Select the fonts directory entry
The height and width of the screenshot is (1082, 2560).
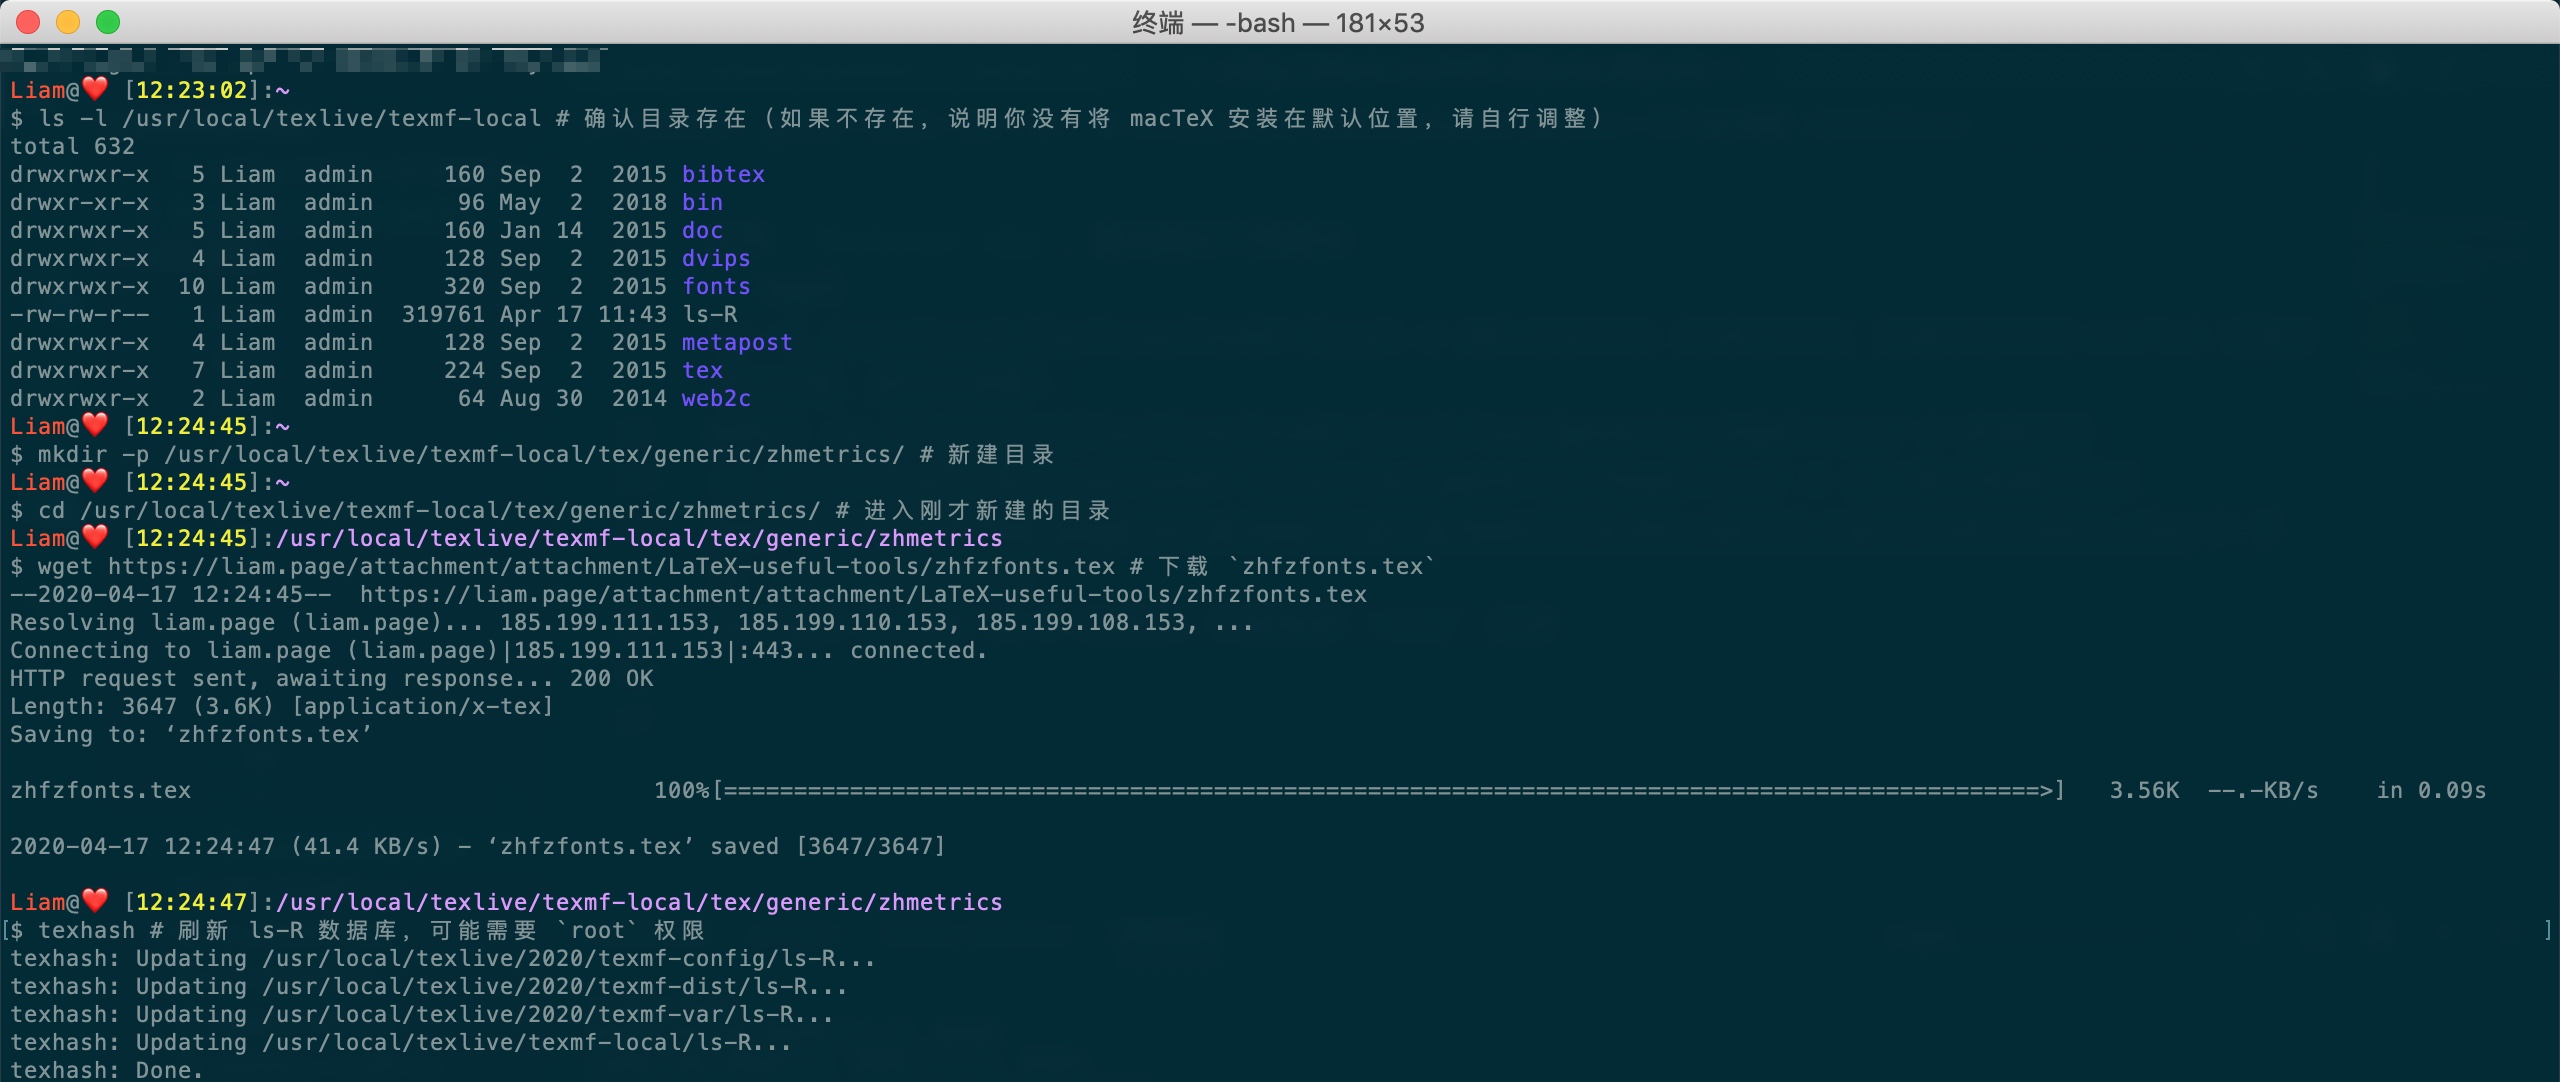tap(716, 286)
